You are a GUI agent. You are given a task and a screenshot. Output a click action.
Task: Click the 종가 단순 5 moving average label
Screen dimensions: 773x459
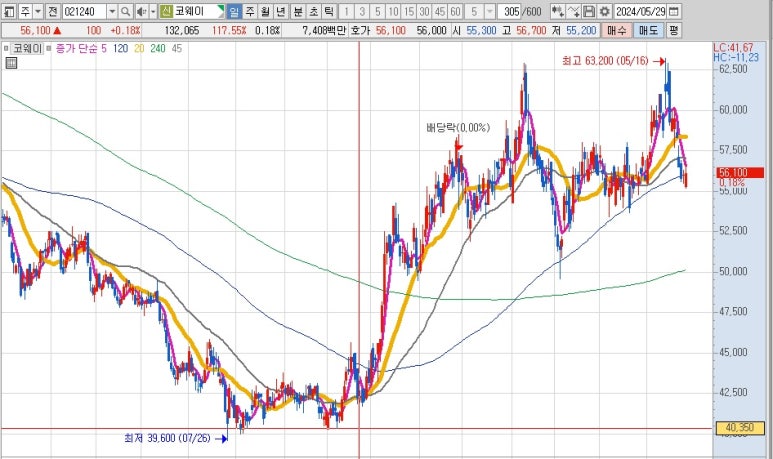(81, 48)
